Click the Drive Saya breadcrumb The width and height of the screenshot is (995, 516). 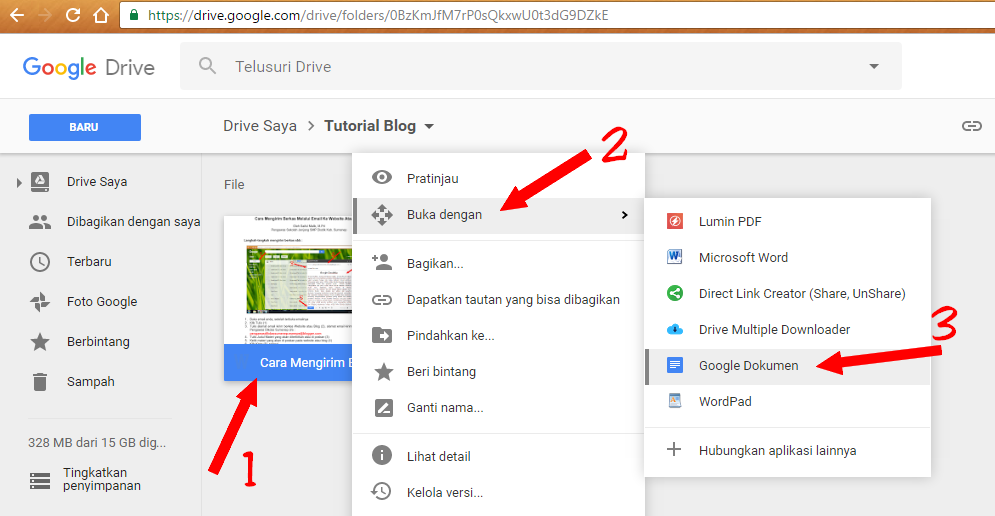pos(260,126)
